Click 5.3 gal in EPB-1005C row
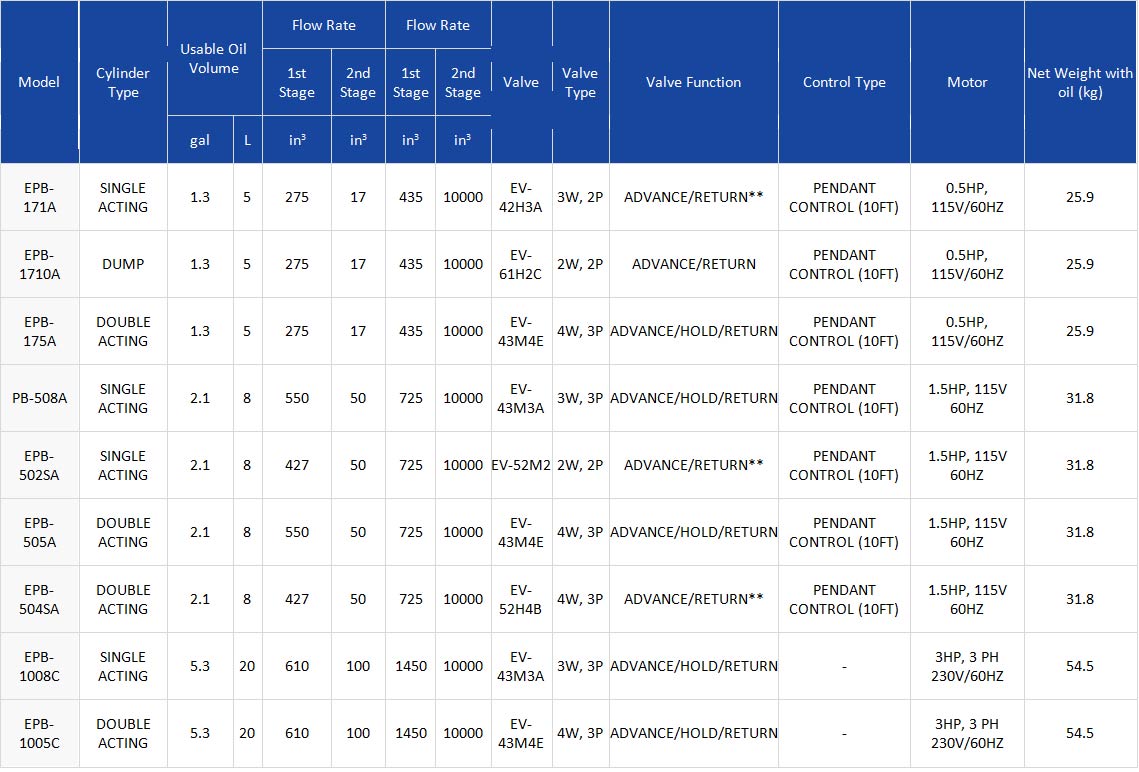Screen dimensions: 1139x772 [200, 734]
